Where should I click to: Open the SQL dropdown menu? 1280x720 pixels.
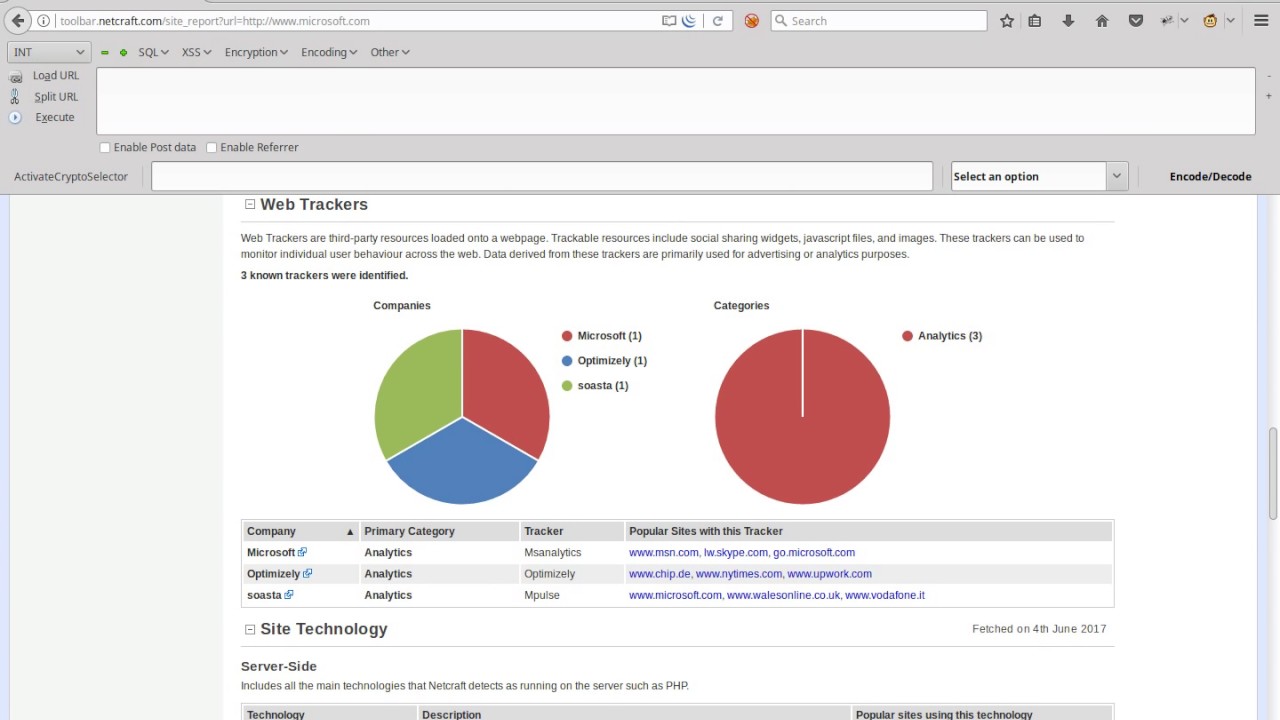click(x=153, y=52)
